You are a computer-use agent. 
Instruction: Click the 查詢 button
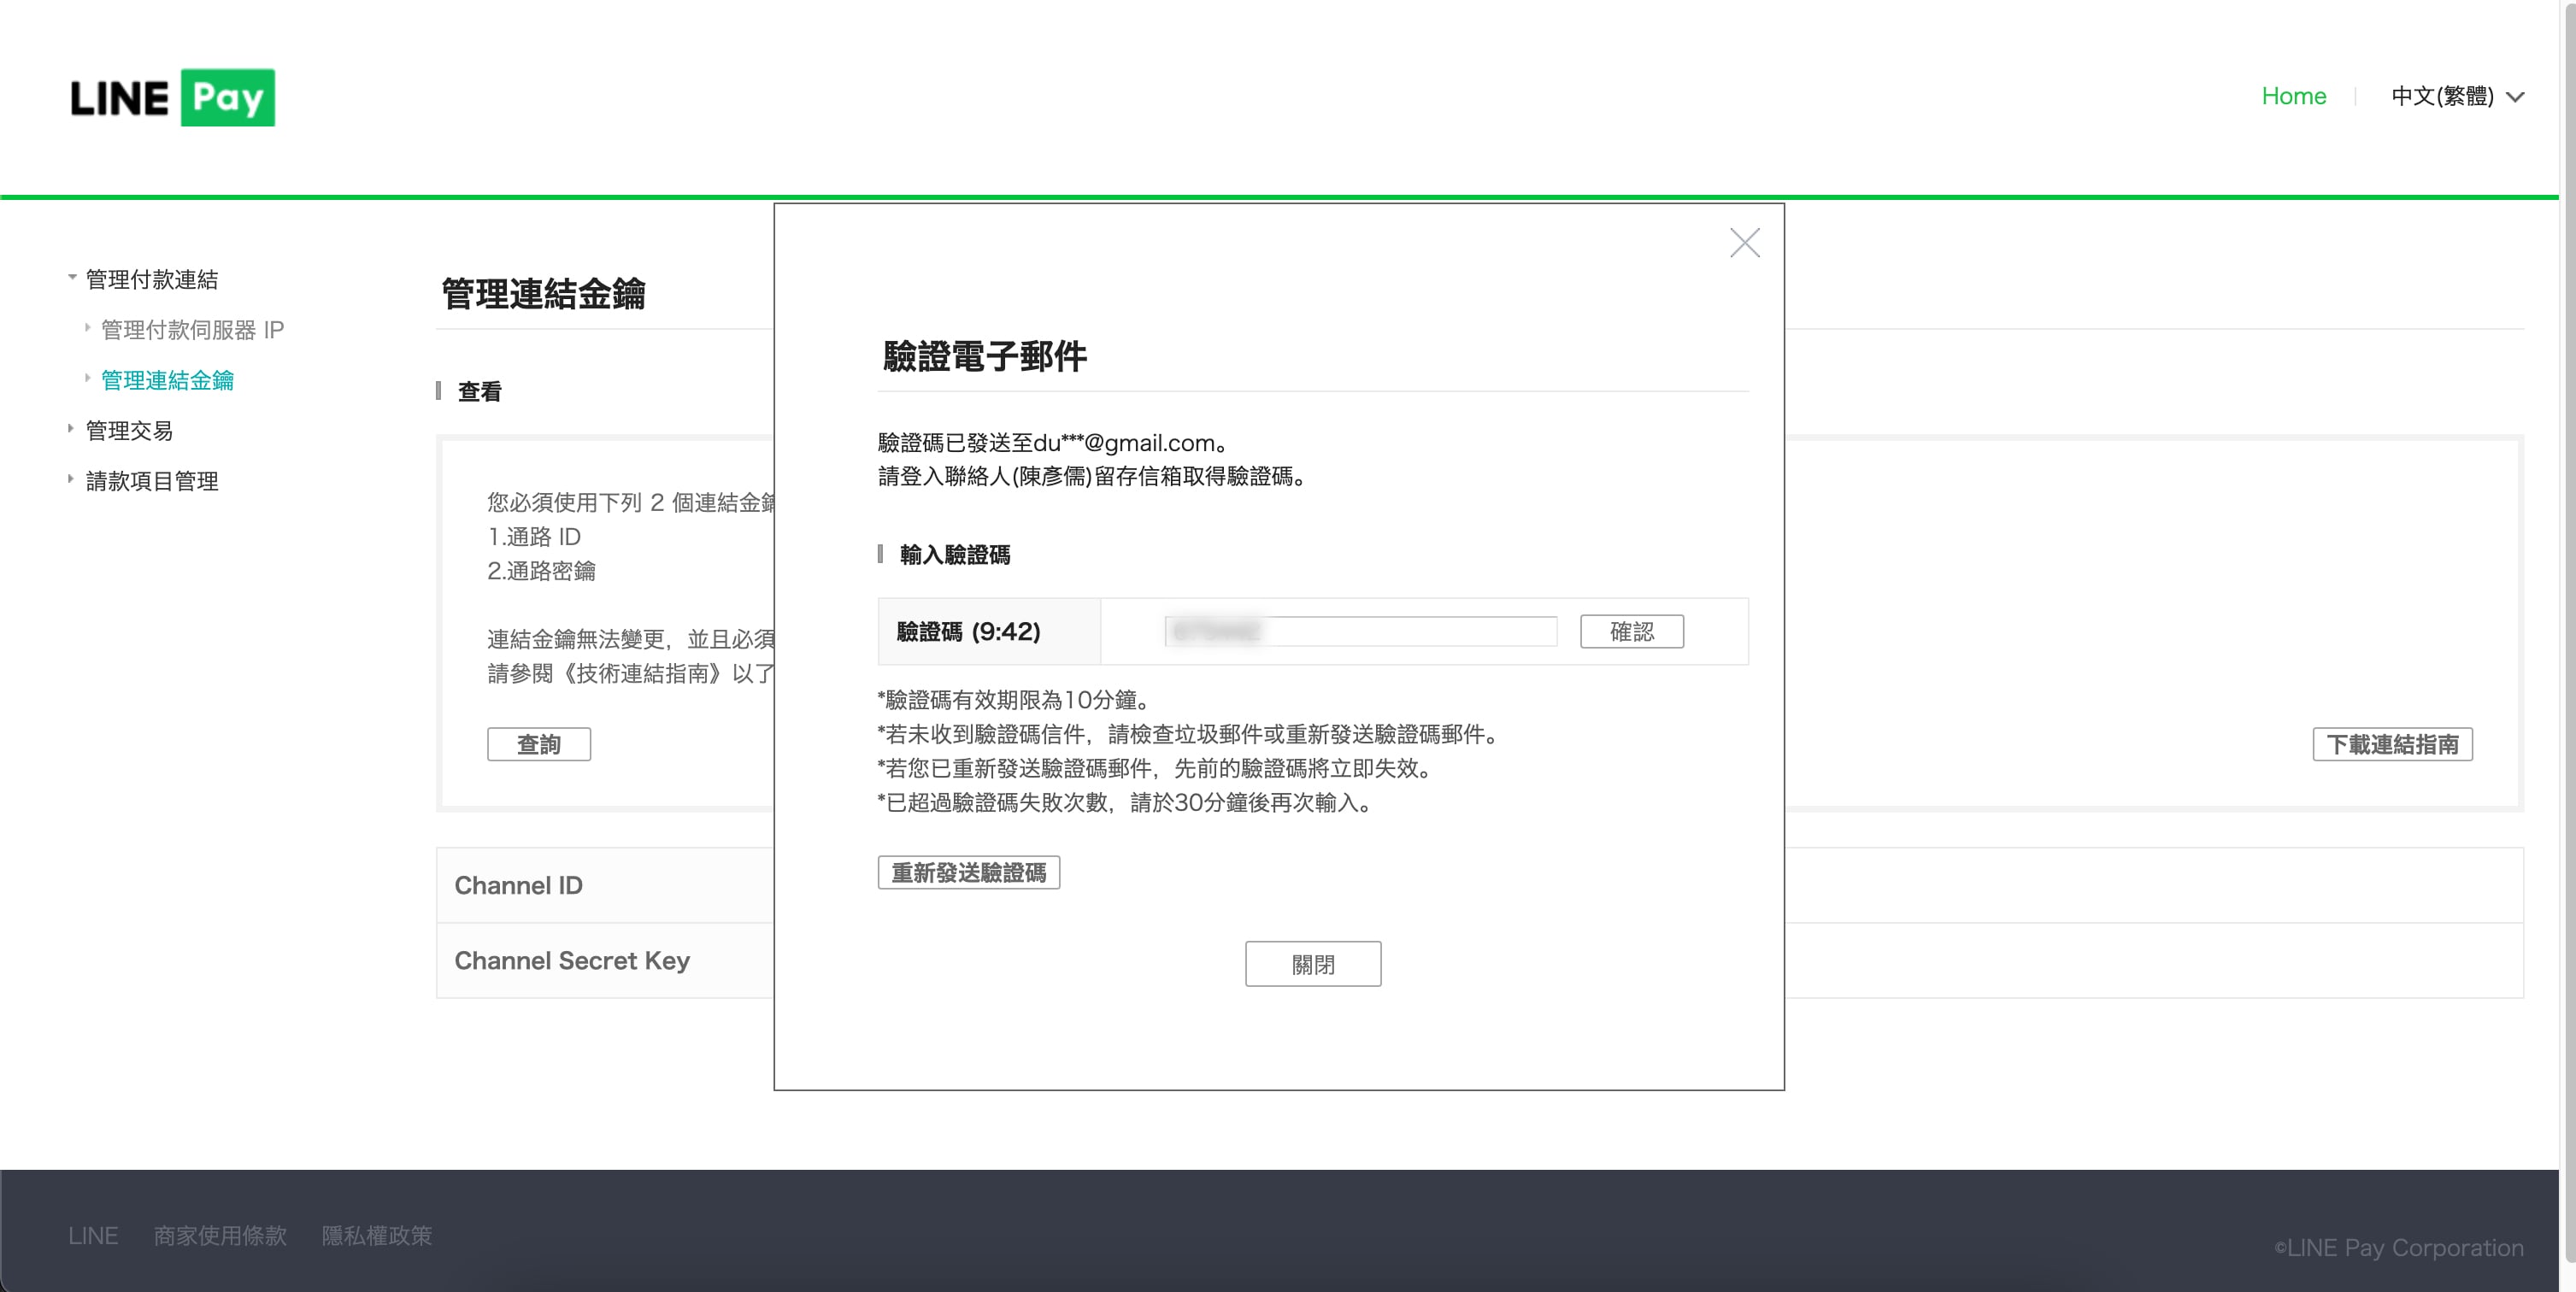click(x=538, y=744)
